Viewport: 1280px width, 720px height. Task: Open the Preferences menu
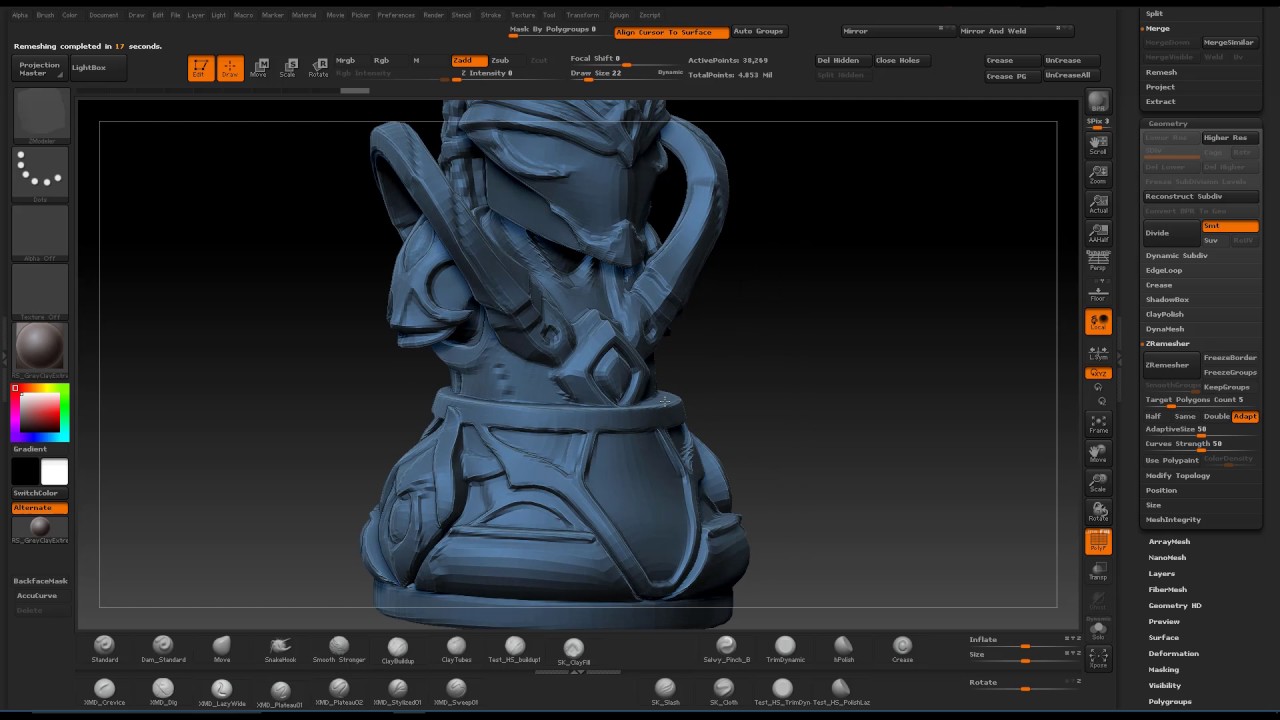point(396,15)
